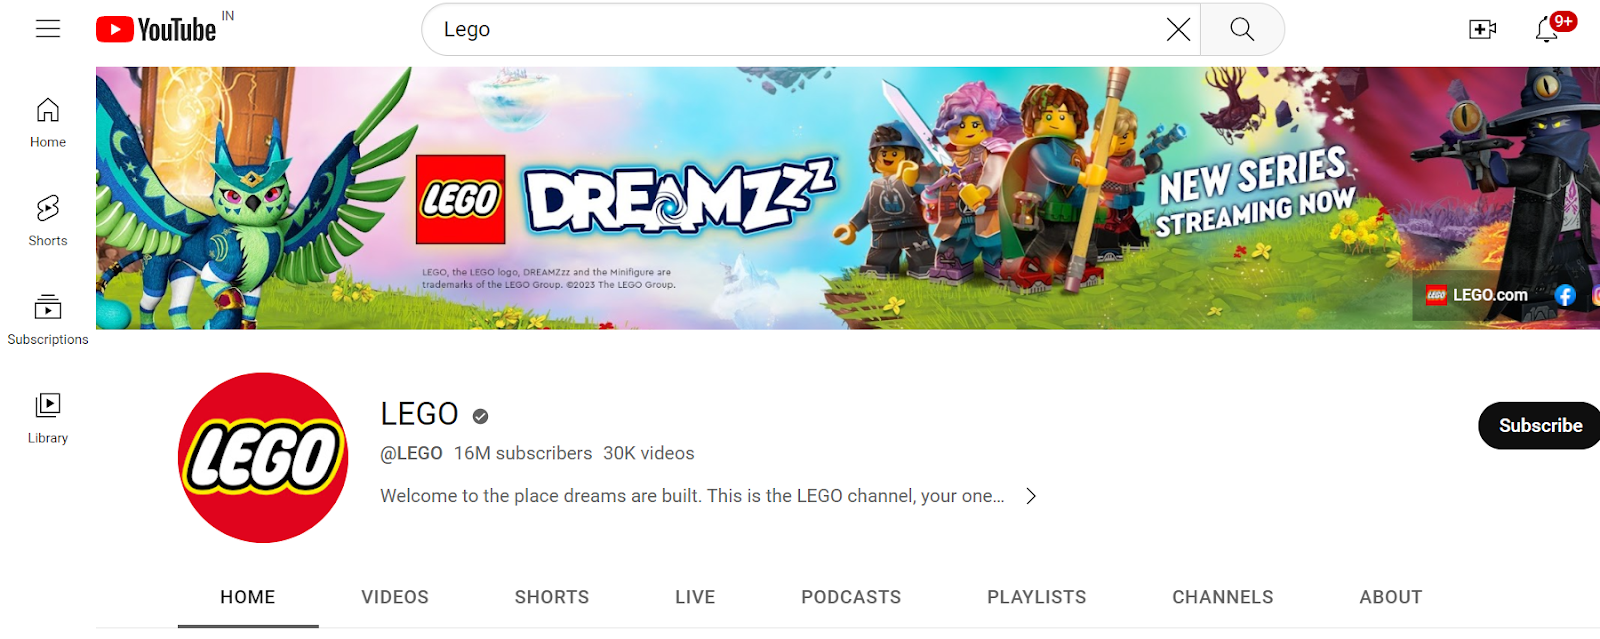Open the CHANNELS tab
Screen dimensions: 1600x639
1223,597
